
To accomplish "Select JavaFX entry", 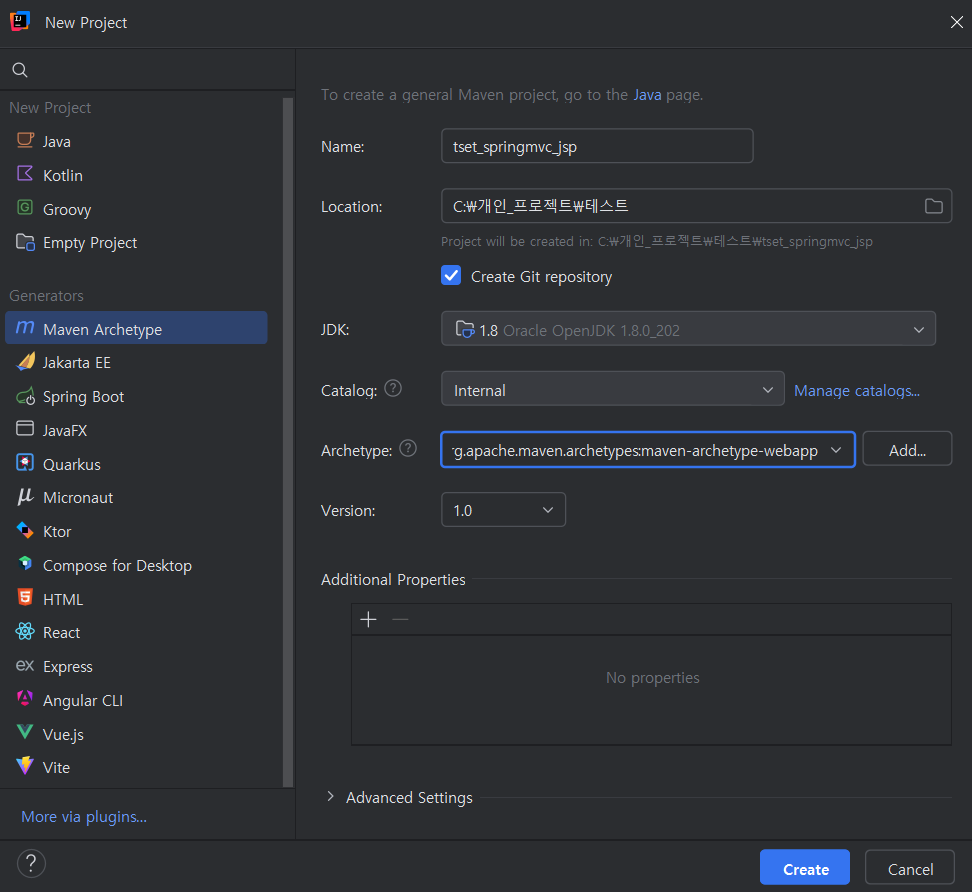I will coord(136,430).
